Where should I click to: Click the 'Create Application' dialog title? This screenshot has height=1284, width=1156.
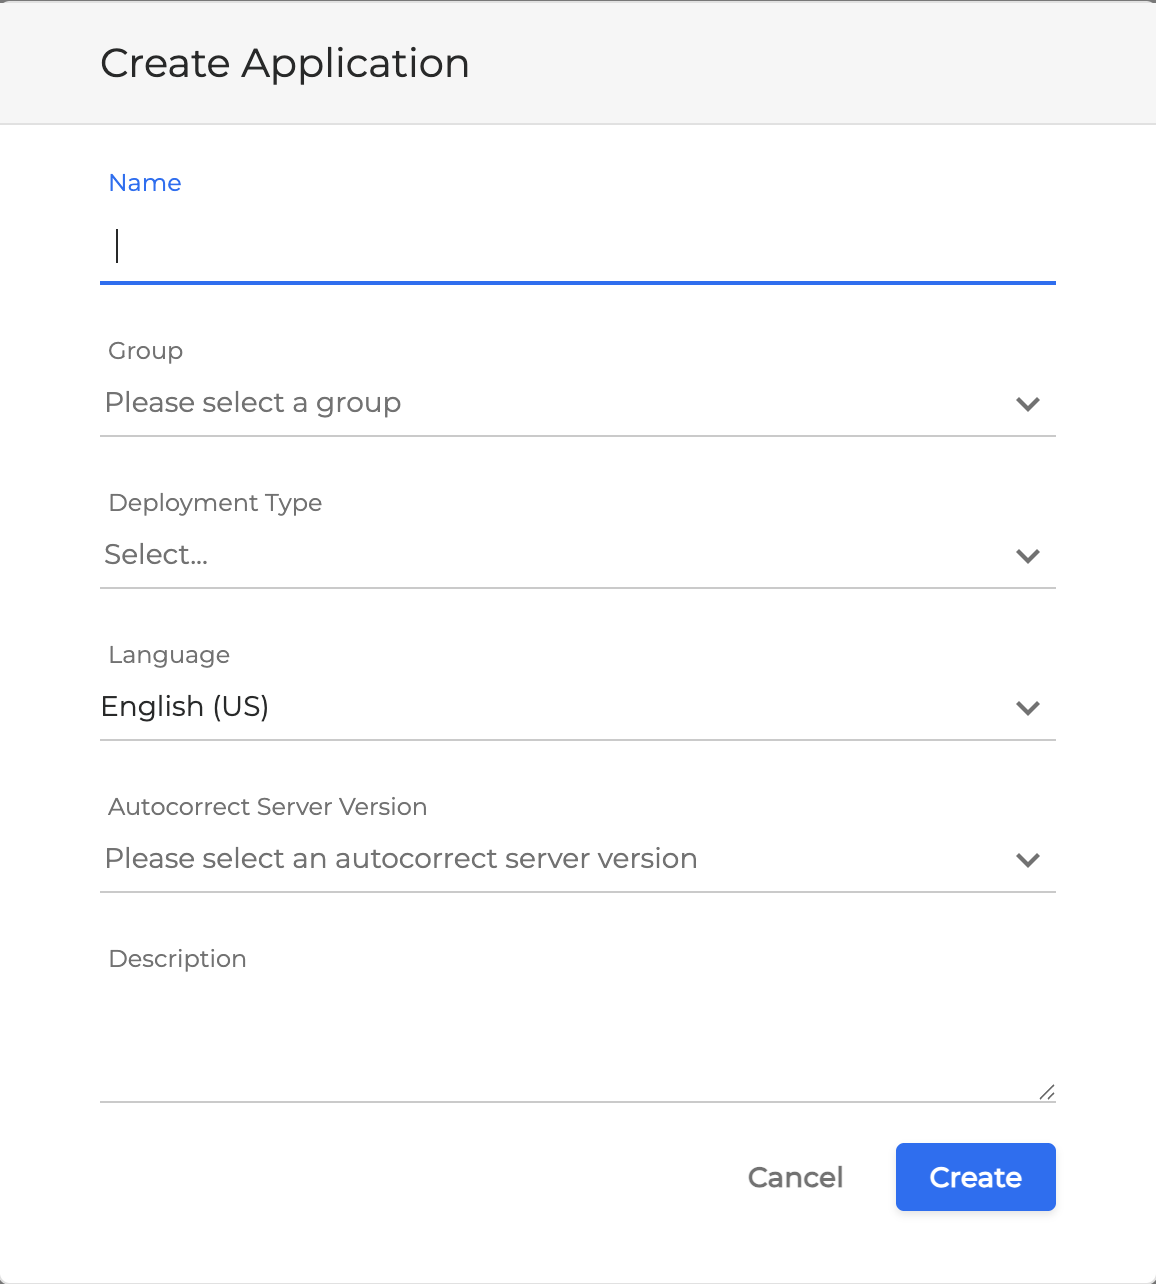click(x=285, y=64)
